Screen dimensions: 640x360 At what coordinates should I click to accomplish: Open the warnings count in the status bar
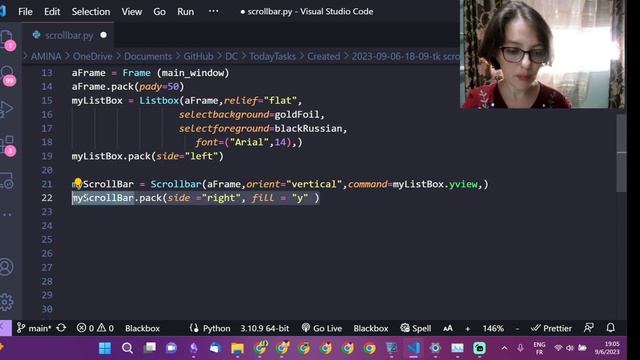[105, 328]
